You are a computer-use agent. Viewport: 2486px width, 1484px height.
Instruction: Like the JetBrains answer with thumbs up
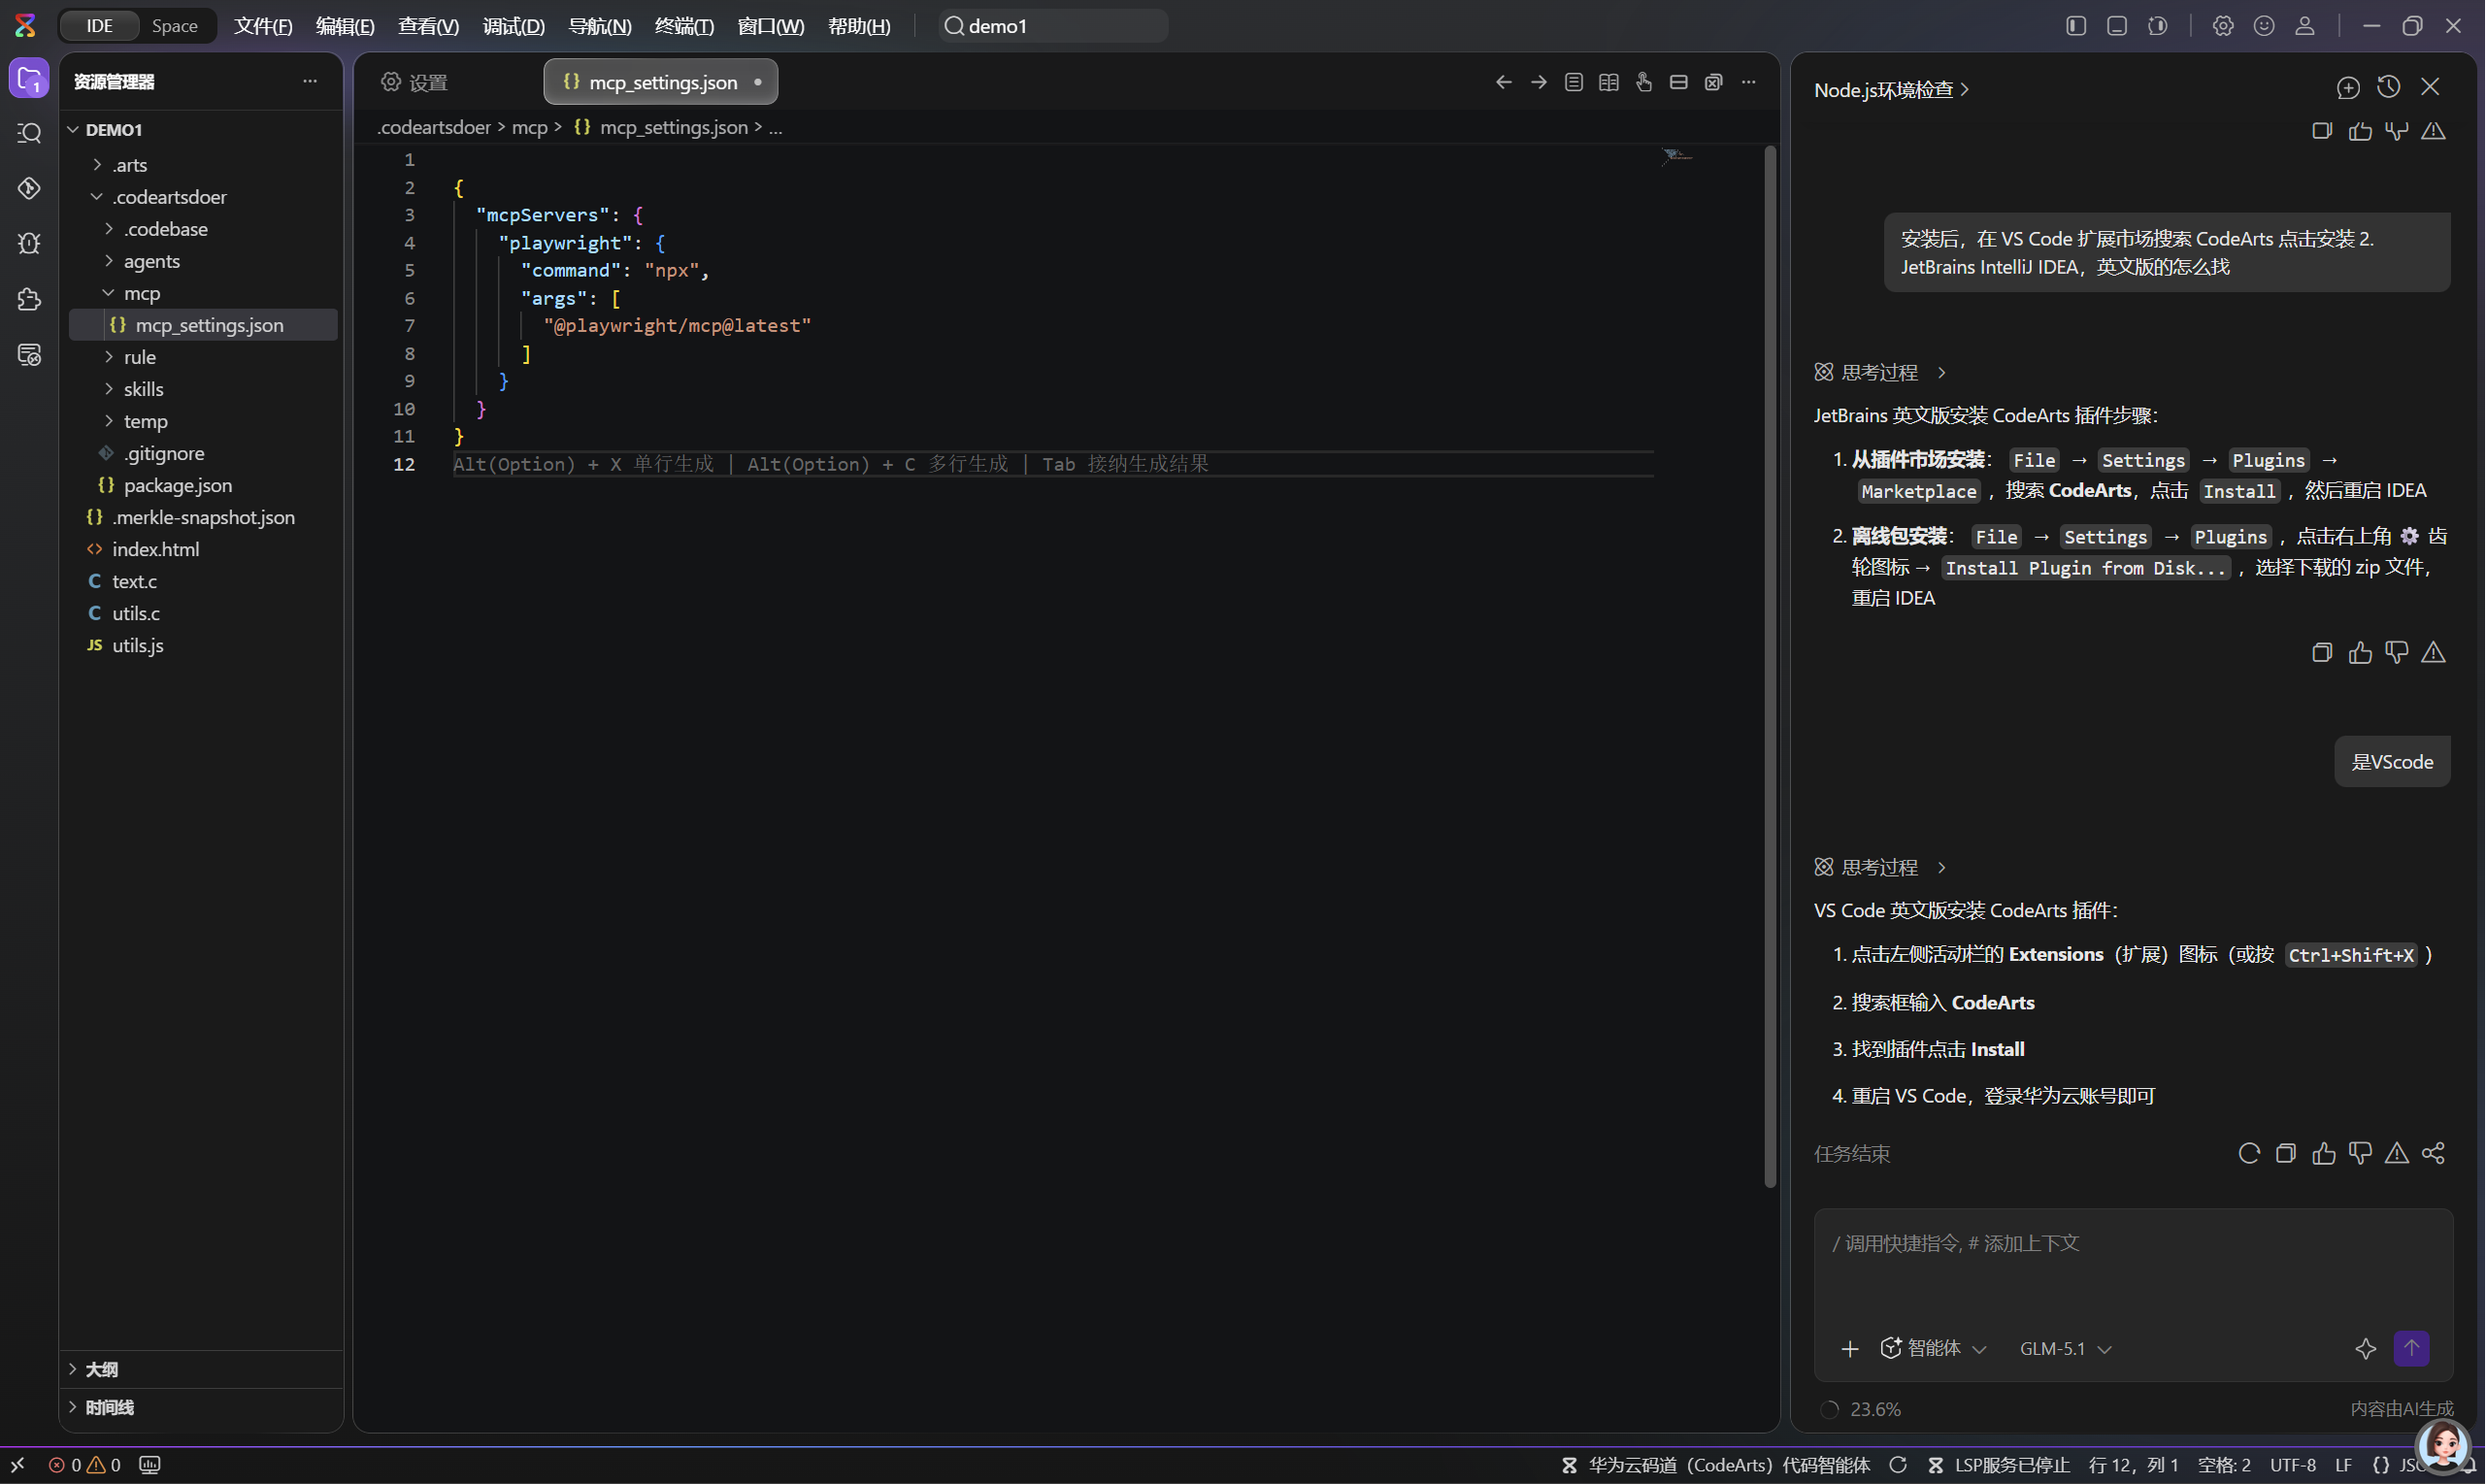click(x=2360, y=653)
